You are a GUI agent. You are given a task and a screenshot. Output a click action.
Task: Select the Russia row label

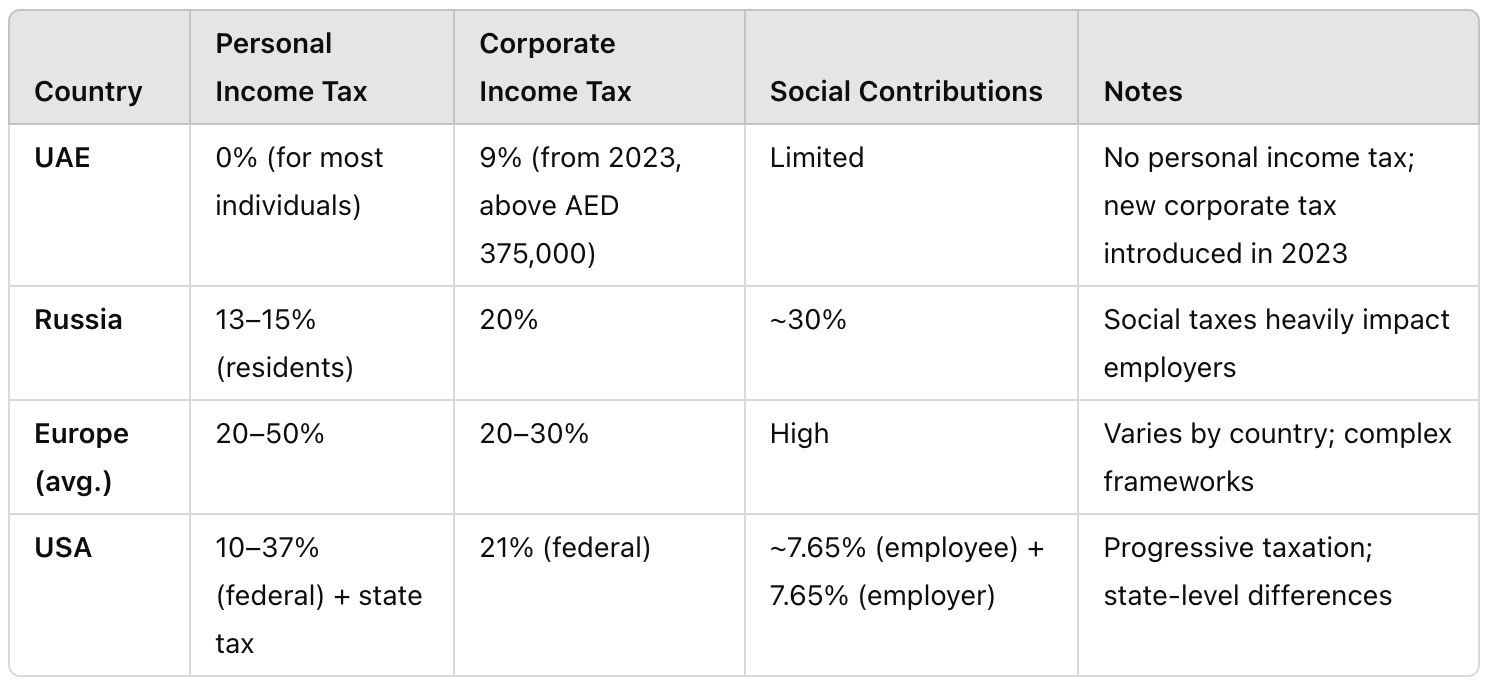click(78, 320)
